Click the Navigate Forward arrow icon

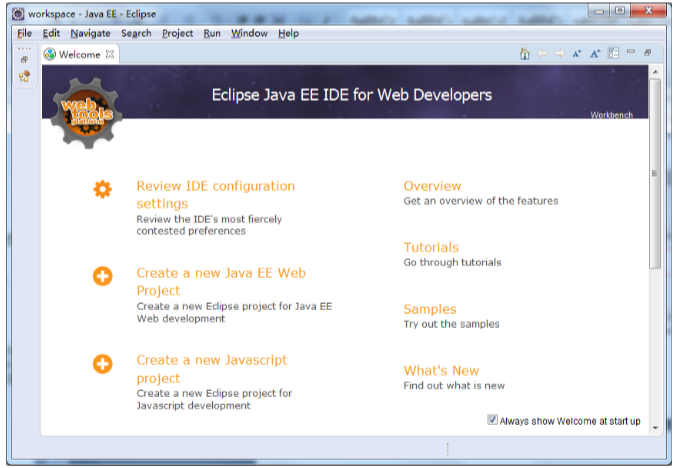click(560, 54)
